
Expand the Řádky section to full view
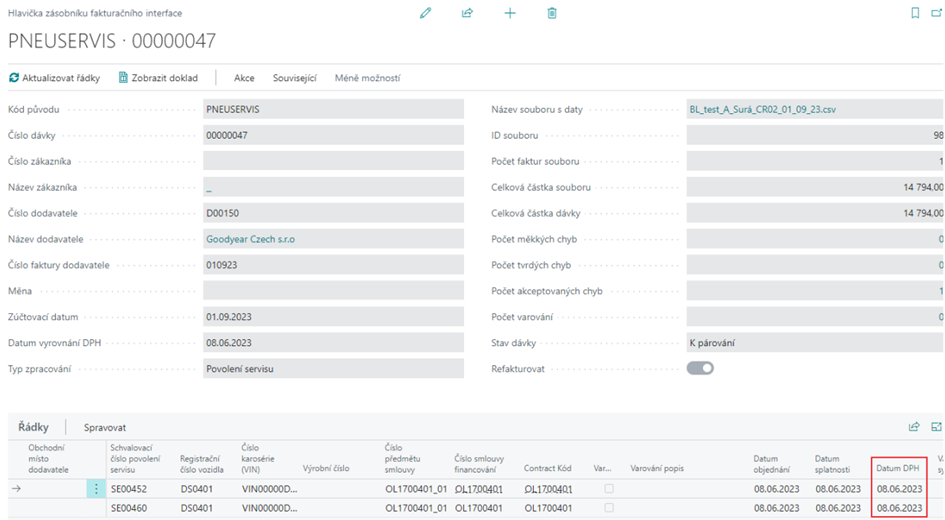936,426
